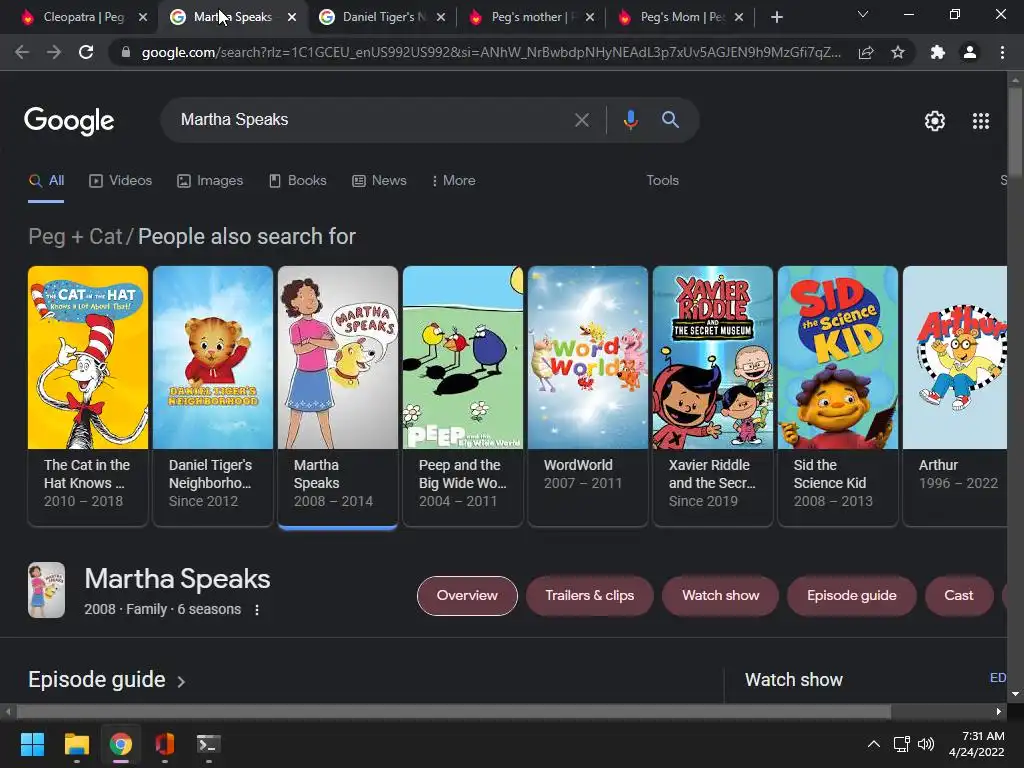Open the Windows Start menu
This screenshot has height=768, width=1024.
(32, 744)
